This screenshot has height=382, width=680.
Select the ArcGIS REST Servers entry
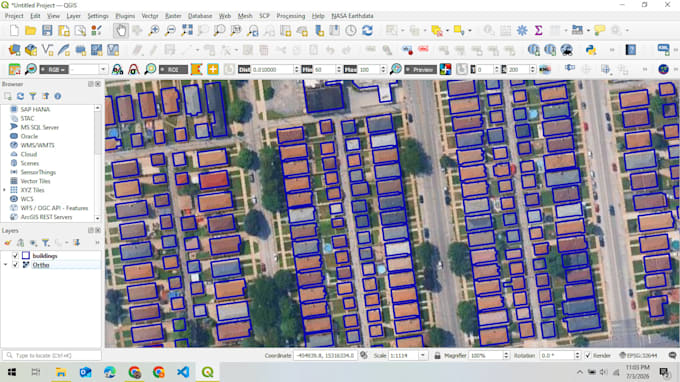(x=46, y=217)
